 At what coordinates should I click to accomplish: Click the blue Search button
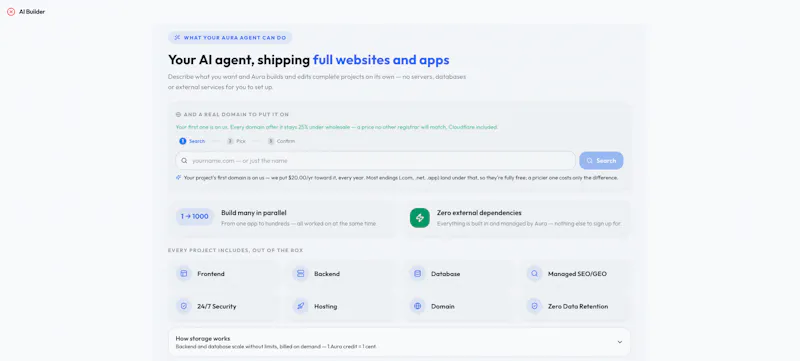601,161
